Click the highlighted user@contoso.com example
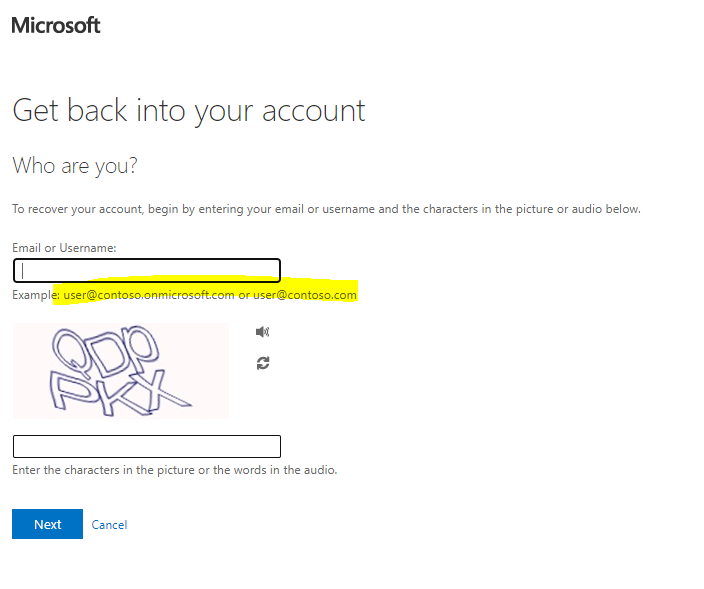The image size is (704, 589). [x=305, y=295]
